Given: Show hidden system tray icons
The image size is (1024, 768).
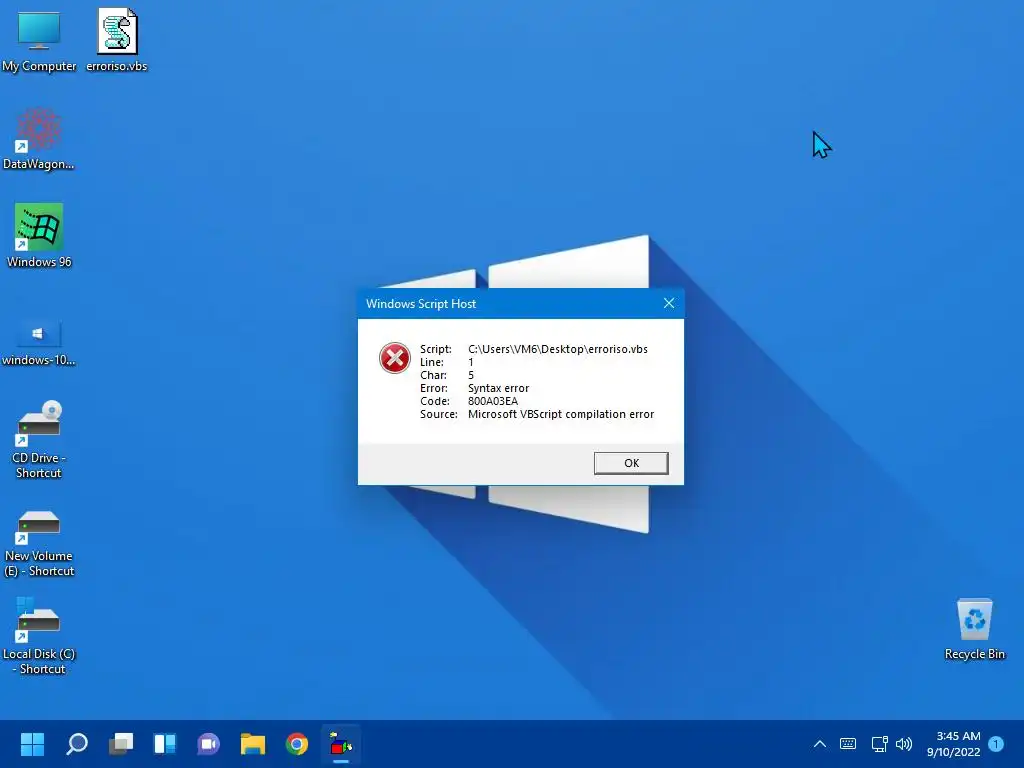Looking at the screenshot, I should (x=820, y=744).
